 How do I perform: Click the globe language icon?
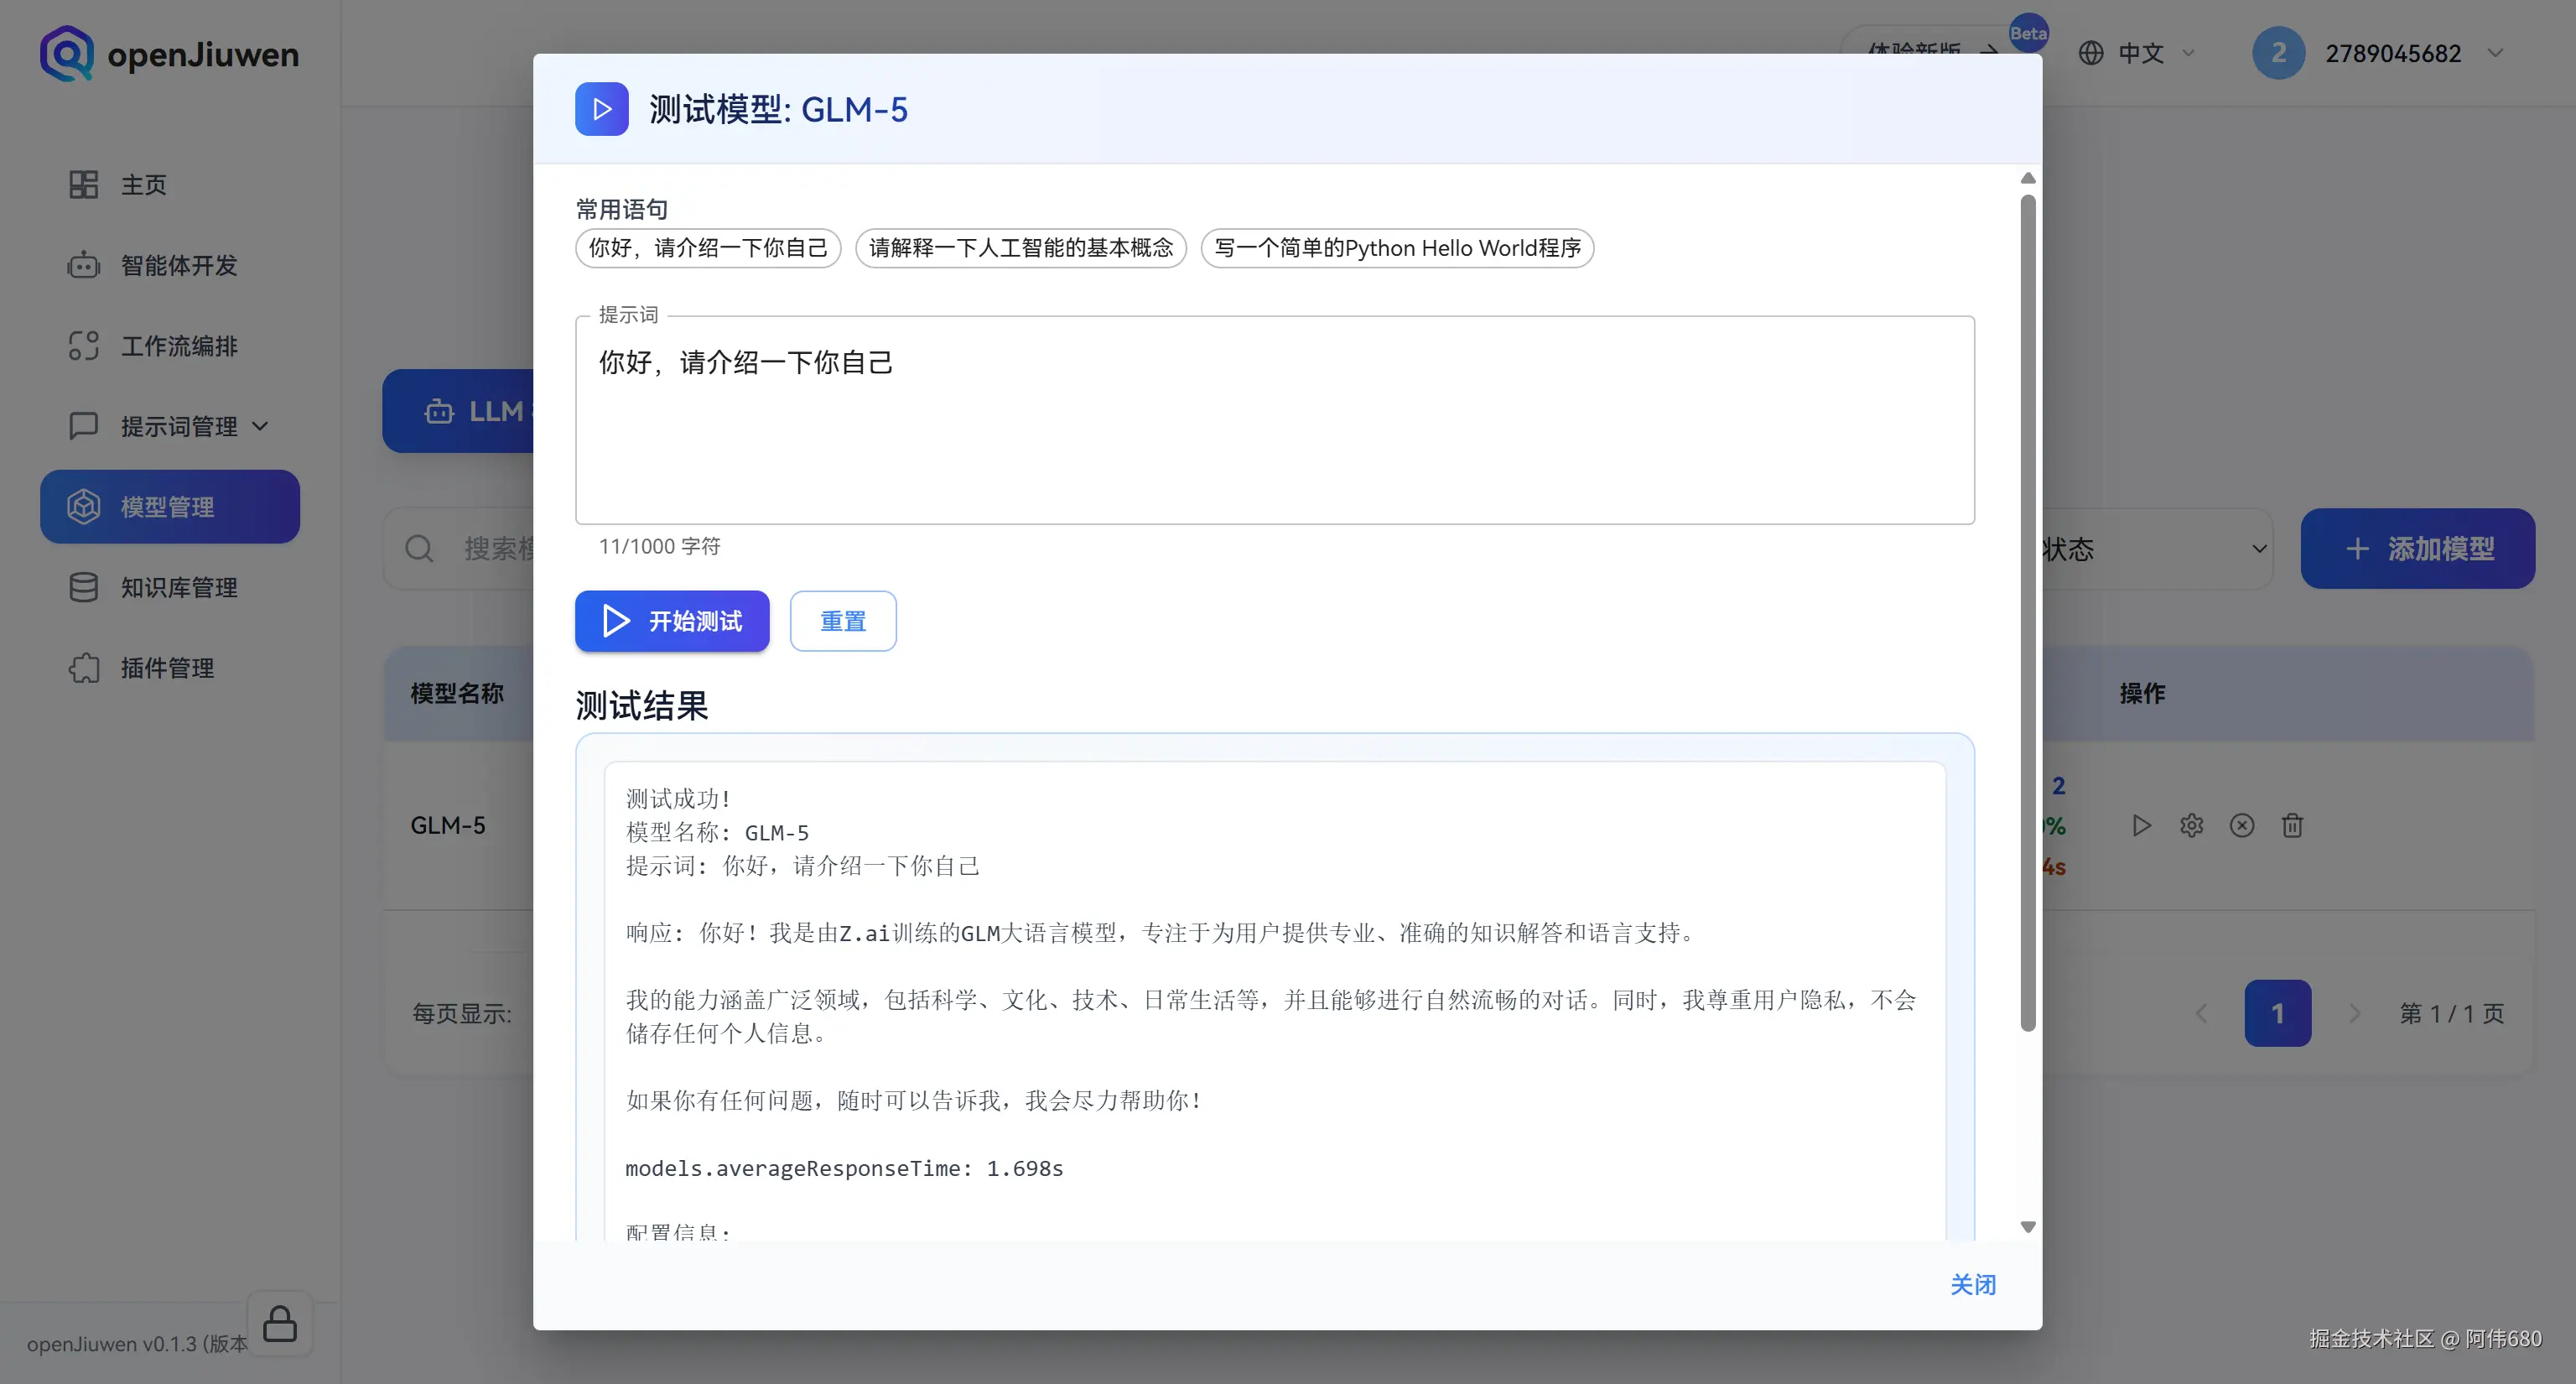coord(2091,53)
